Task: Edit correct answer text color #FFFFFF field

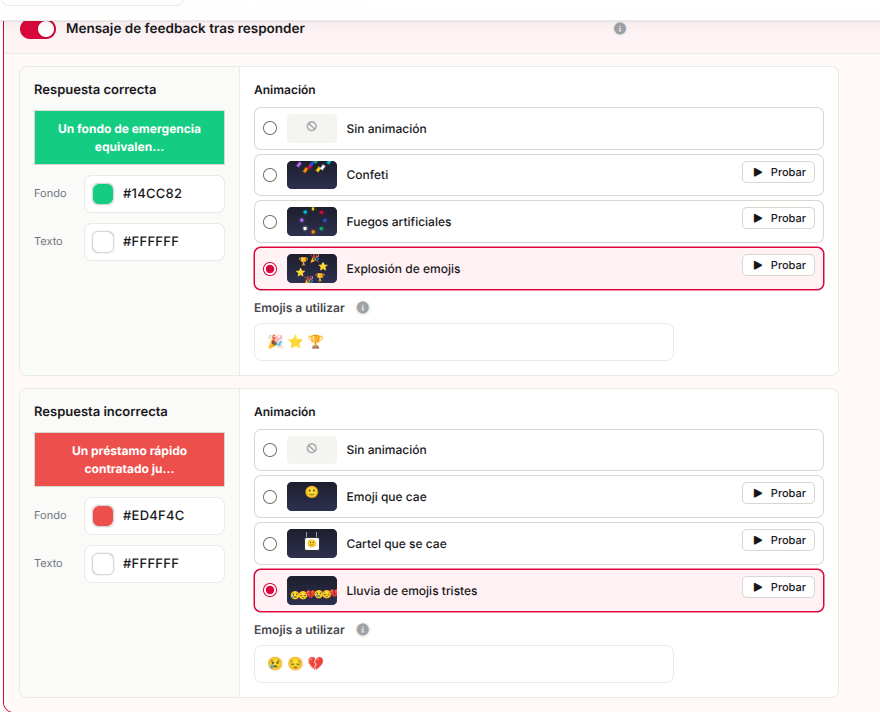Action: click(154, 242)
